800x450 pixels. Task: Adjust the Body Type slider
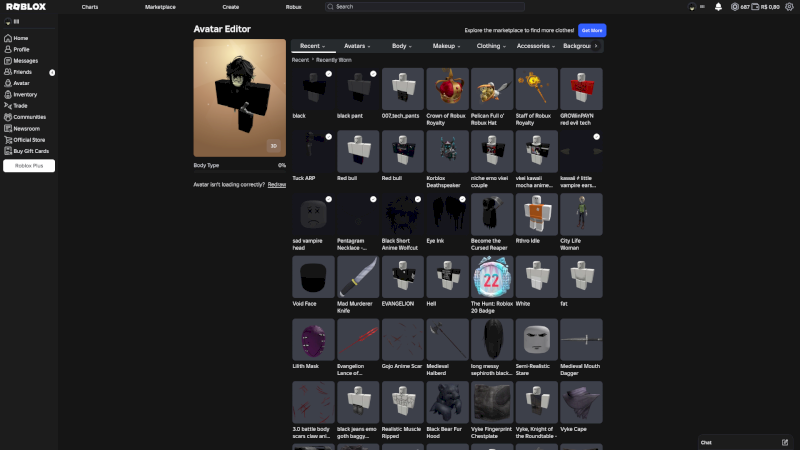pyautogui.click(x=239, y=171)
